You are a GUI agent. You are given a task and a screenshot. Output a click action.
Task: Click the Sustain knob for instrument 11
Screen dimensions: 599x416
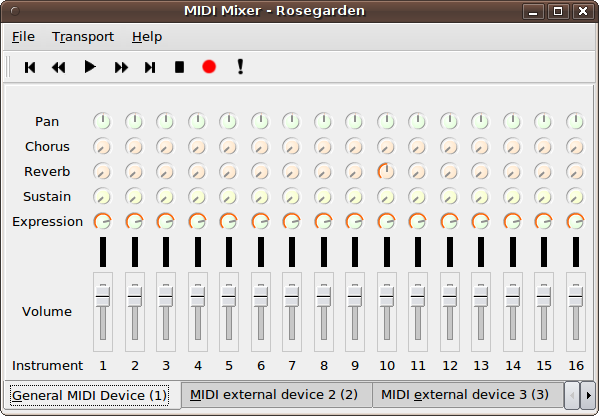pos(418,197)
